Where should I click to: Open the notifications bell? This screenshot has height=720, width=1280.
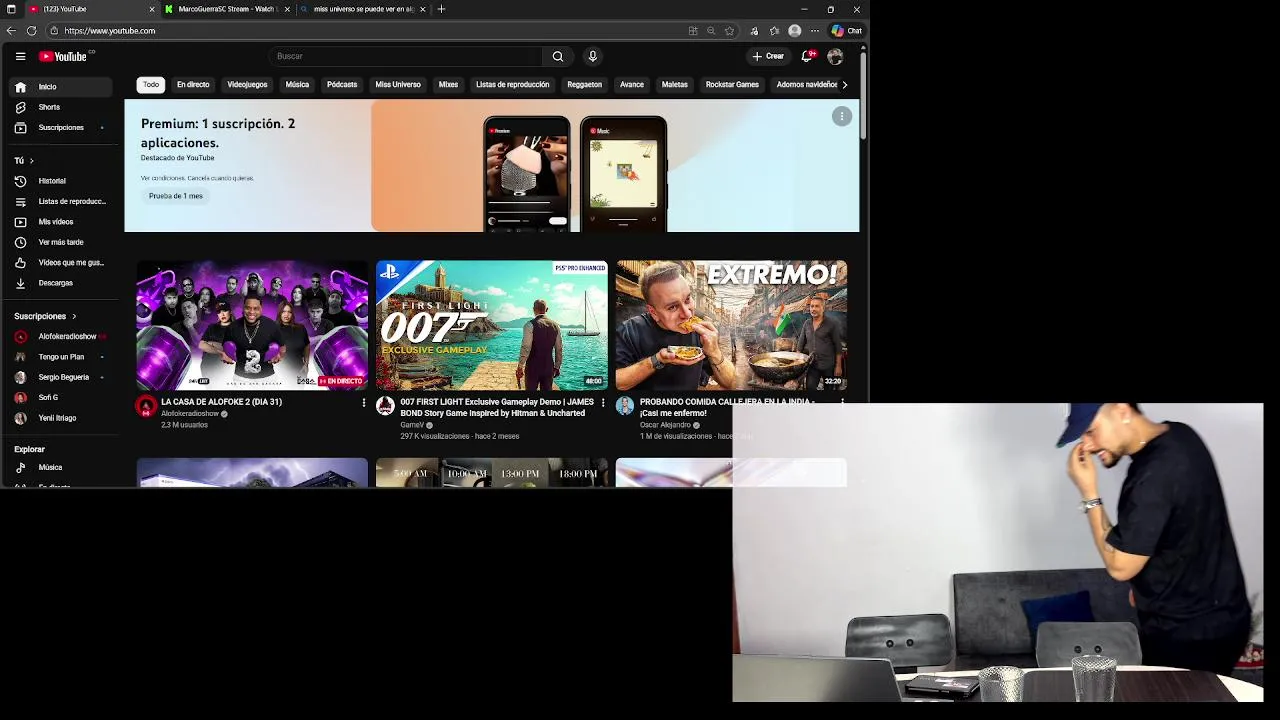pyautogui.click(x=807, y=56)
